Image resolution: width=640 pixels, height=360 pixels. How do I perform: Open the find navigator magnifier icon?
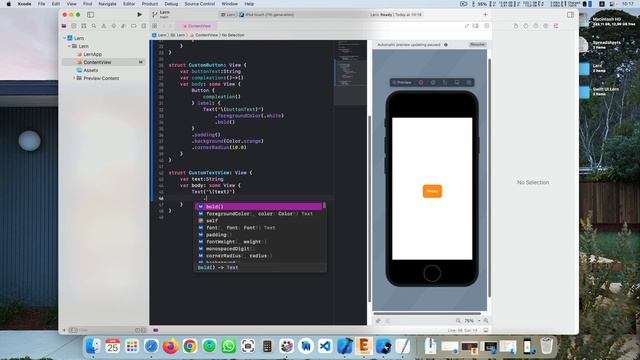tap(94, 26)
